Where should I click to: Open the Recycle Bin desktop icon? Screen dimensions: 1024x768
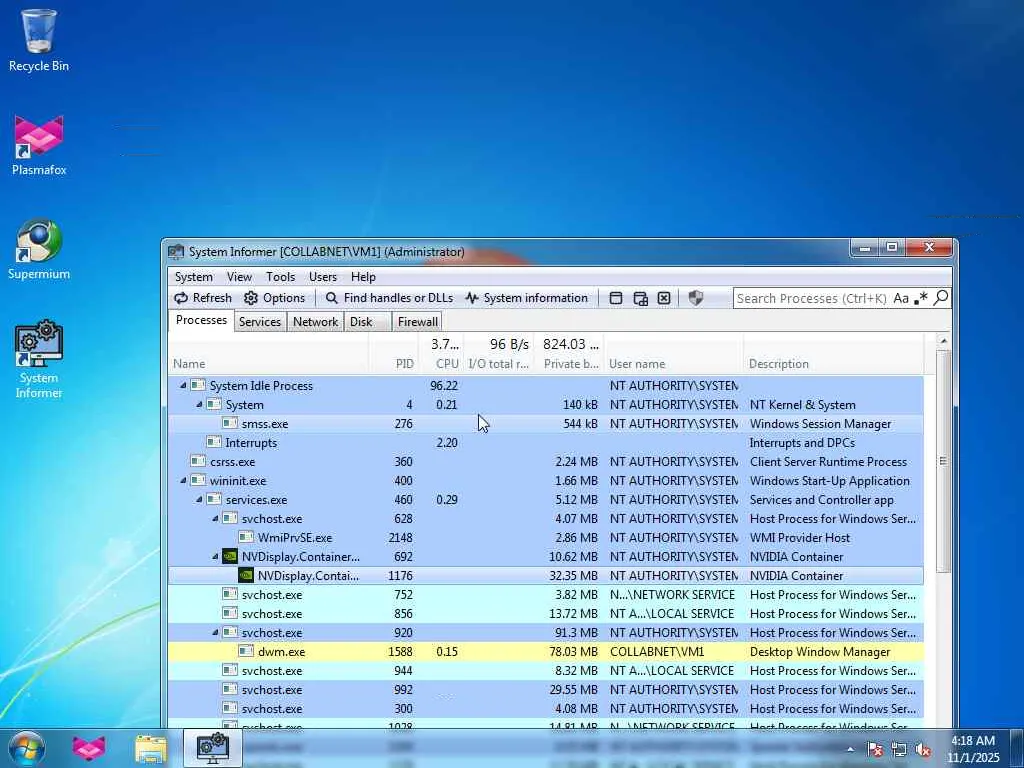tap(39, 40)
